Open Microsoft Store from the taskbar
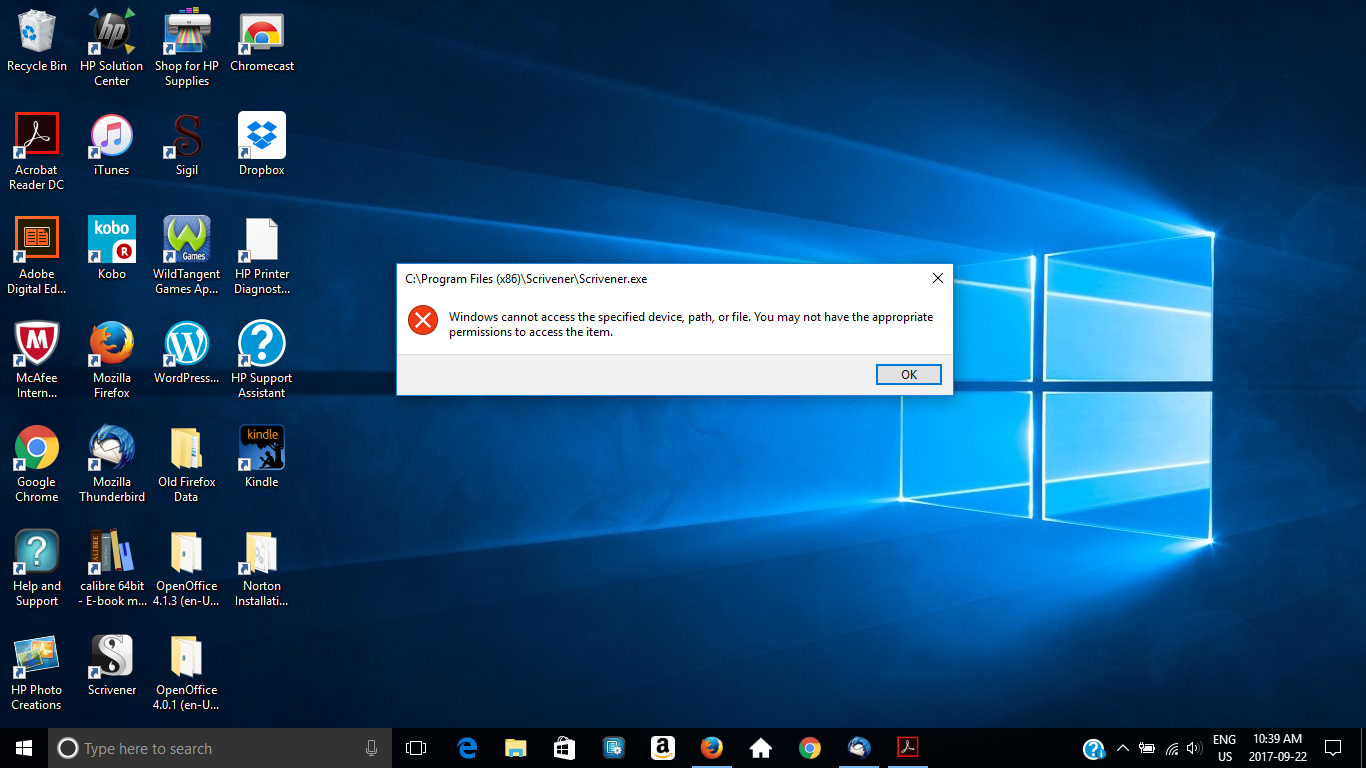This screenshot has height=768, width=1366. click(x=565, y=748)
